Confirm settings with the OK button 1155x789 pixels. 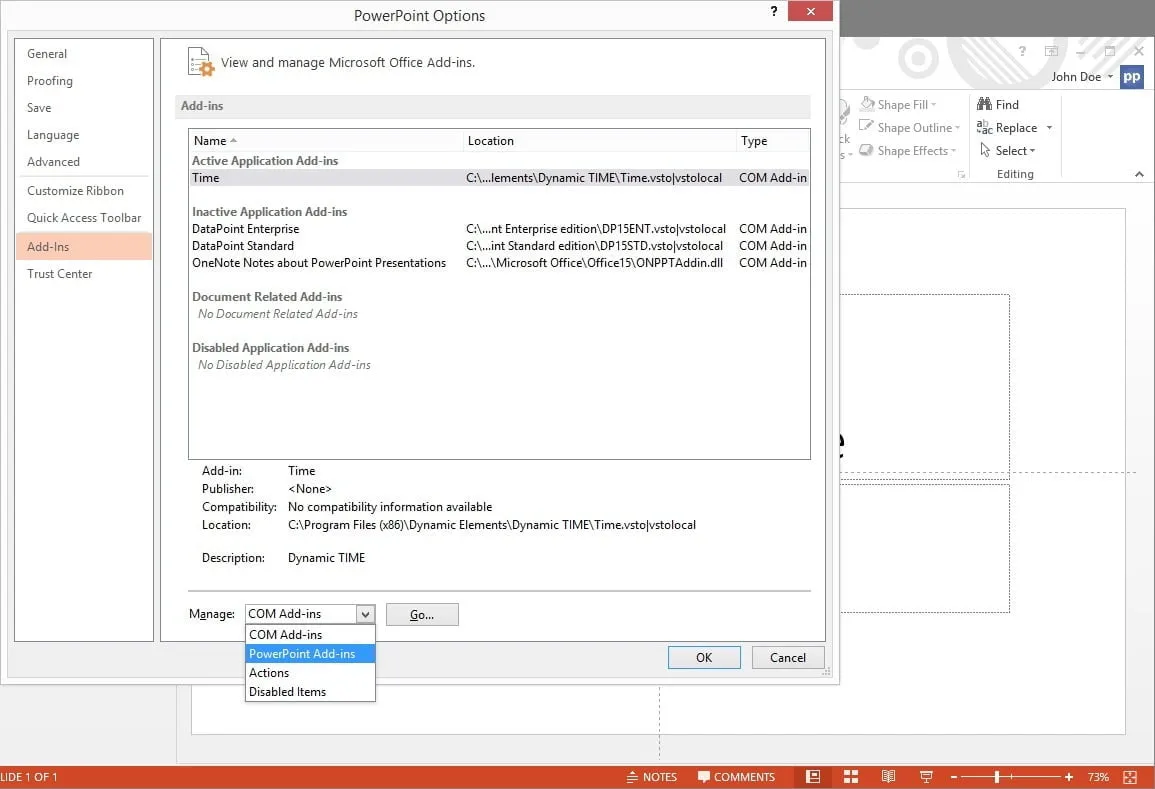click(x=704, y=657)
